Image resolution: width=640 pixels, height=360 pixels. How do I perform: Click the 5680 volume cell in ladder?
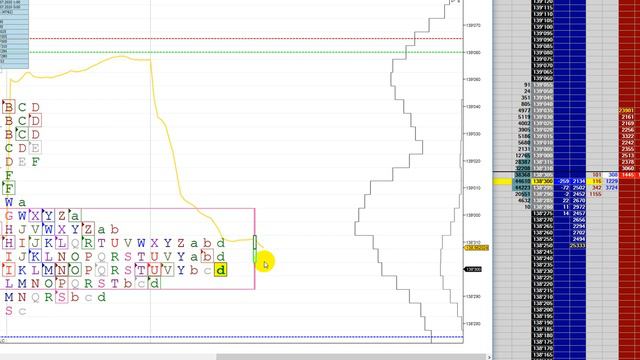coord(524,143)
